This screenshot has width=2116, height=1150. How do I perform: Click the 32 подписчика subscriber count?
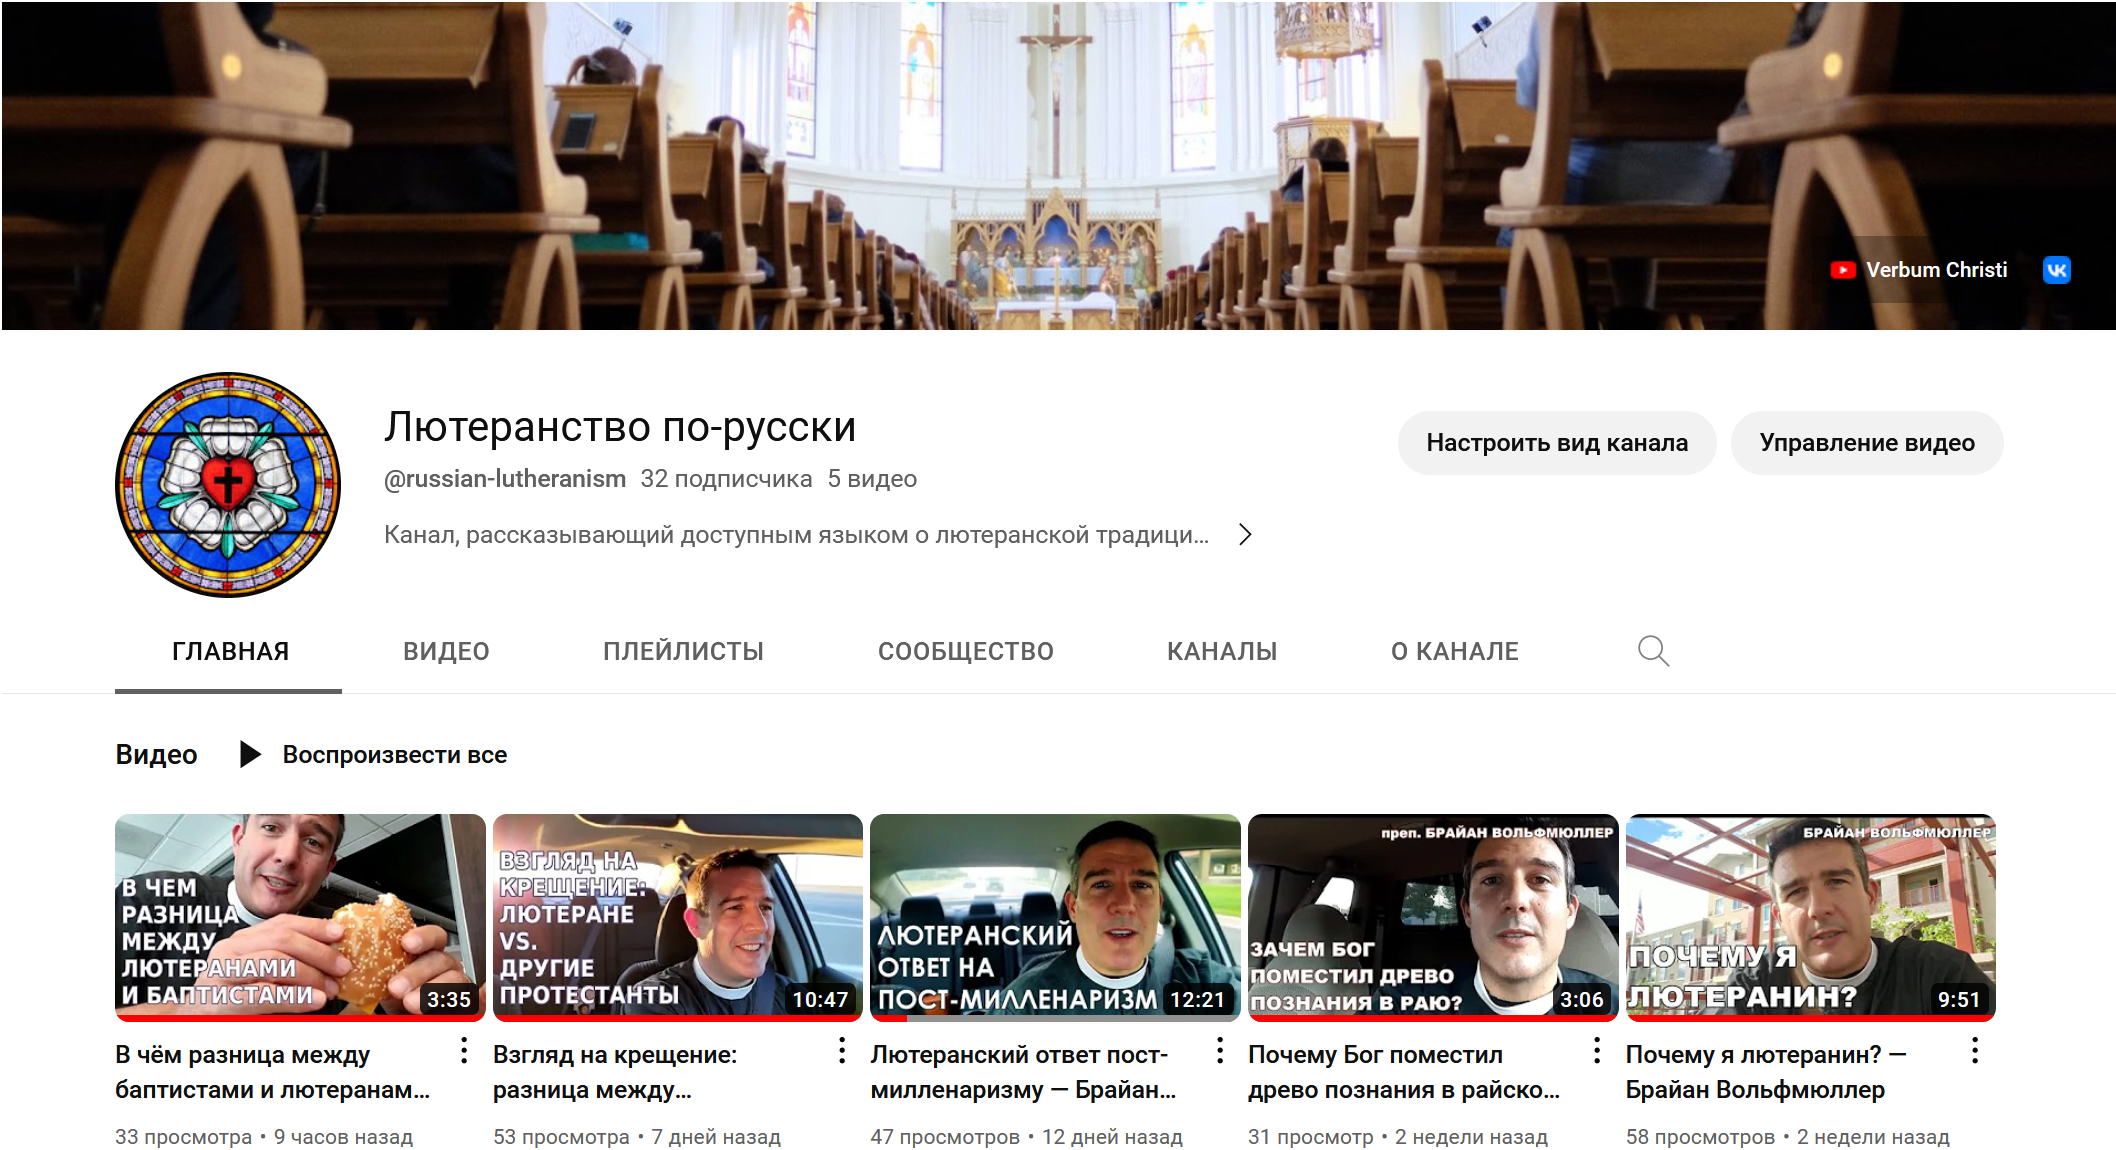[x=726, y=479]
